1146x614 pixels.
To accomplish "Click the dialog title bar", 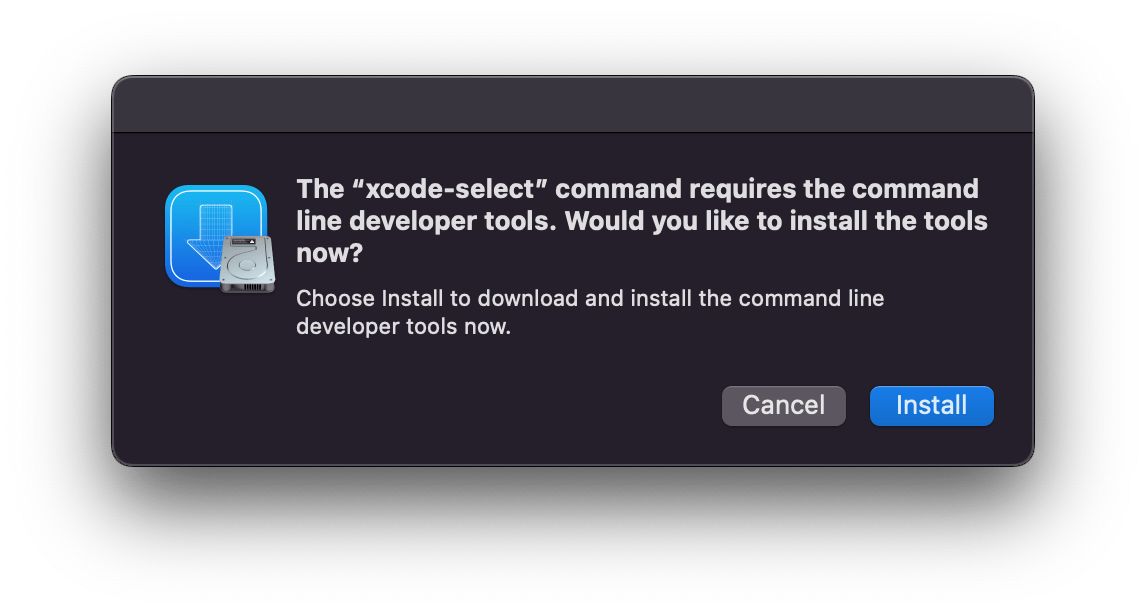I will (573, 104).
